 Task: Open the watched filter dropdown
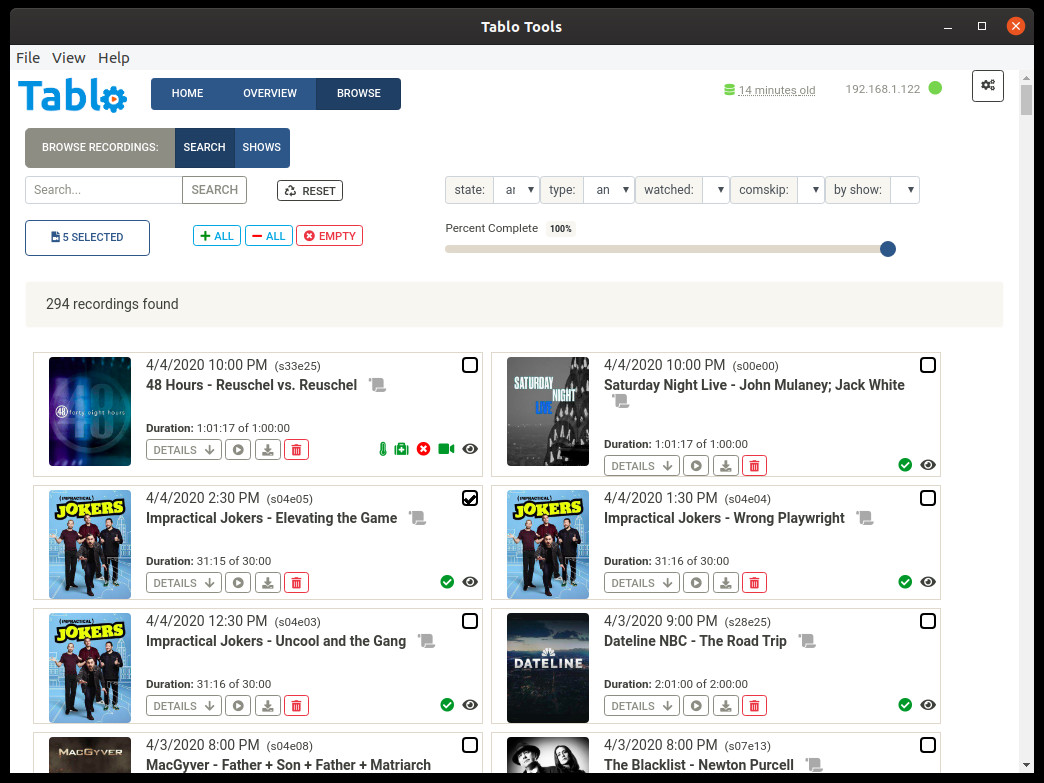[x=716, y=190]
